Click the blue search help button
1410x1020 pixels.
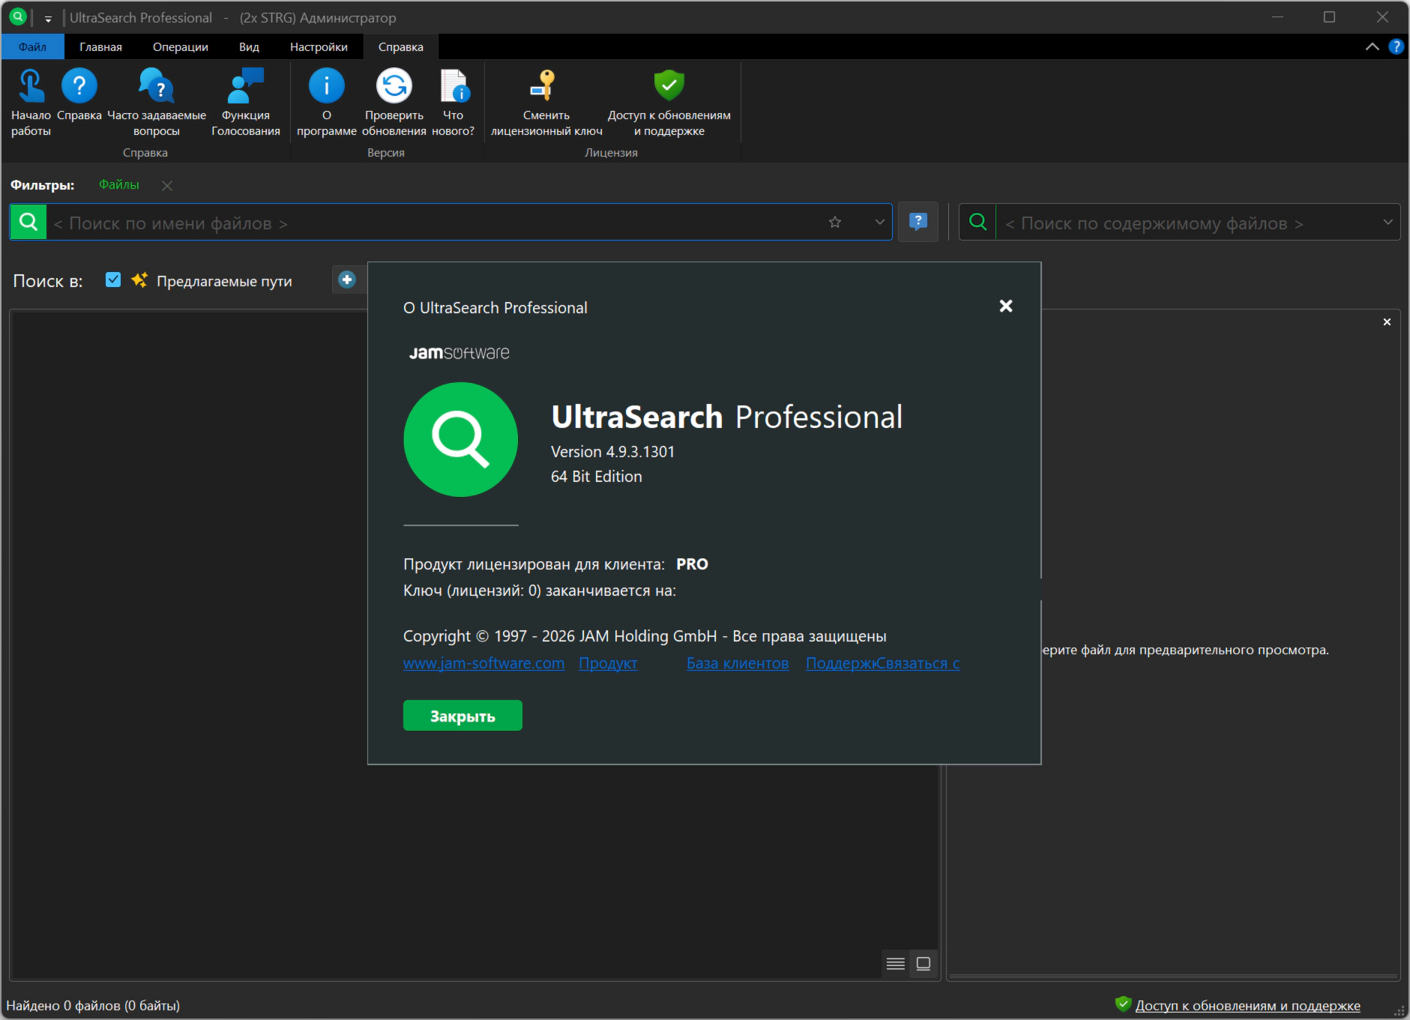pyautogui.click(x=918, y=222)
